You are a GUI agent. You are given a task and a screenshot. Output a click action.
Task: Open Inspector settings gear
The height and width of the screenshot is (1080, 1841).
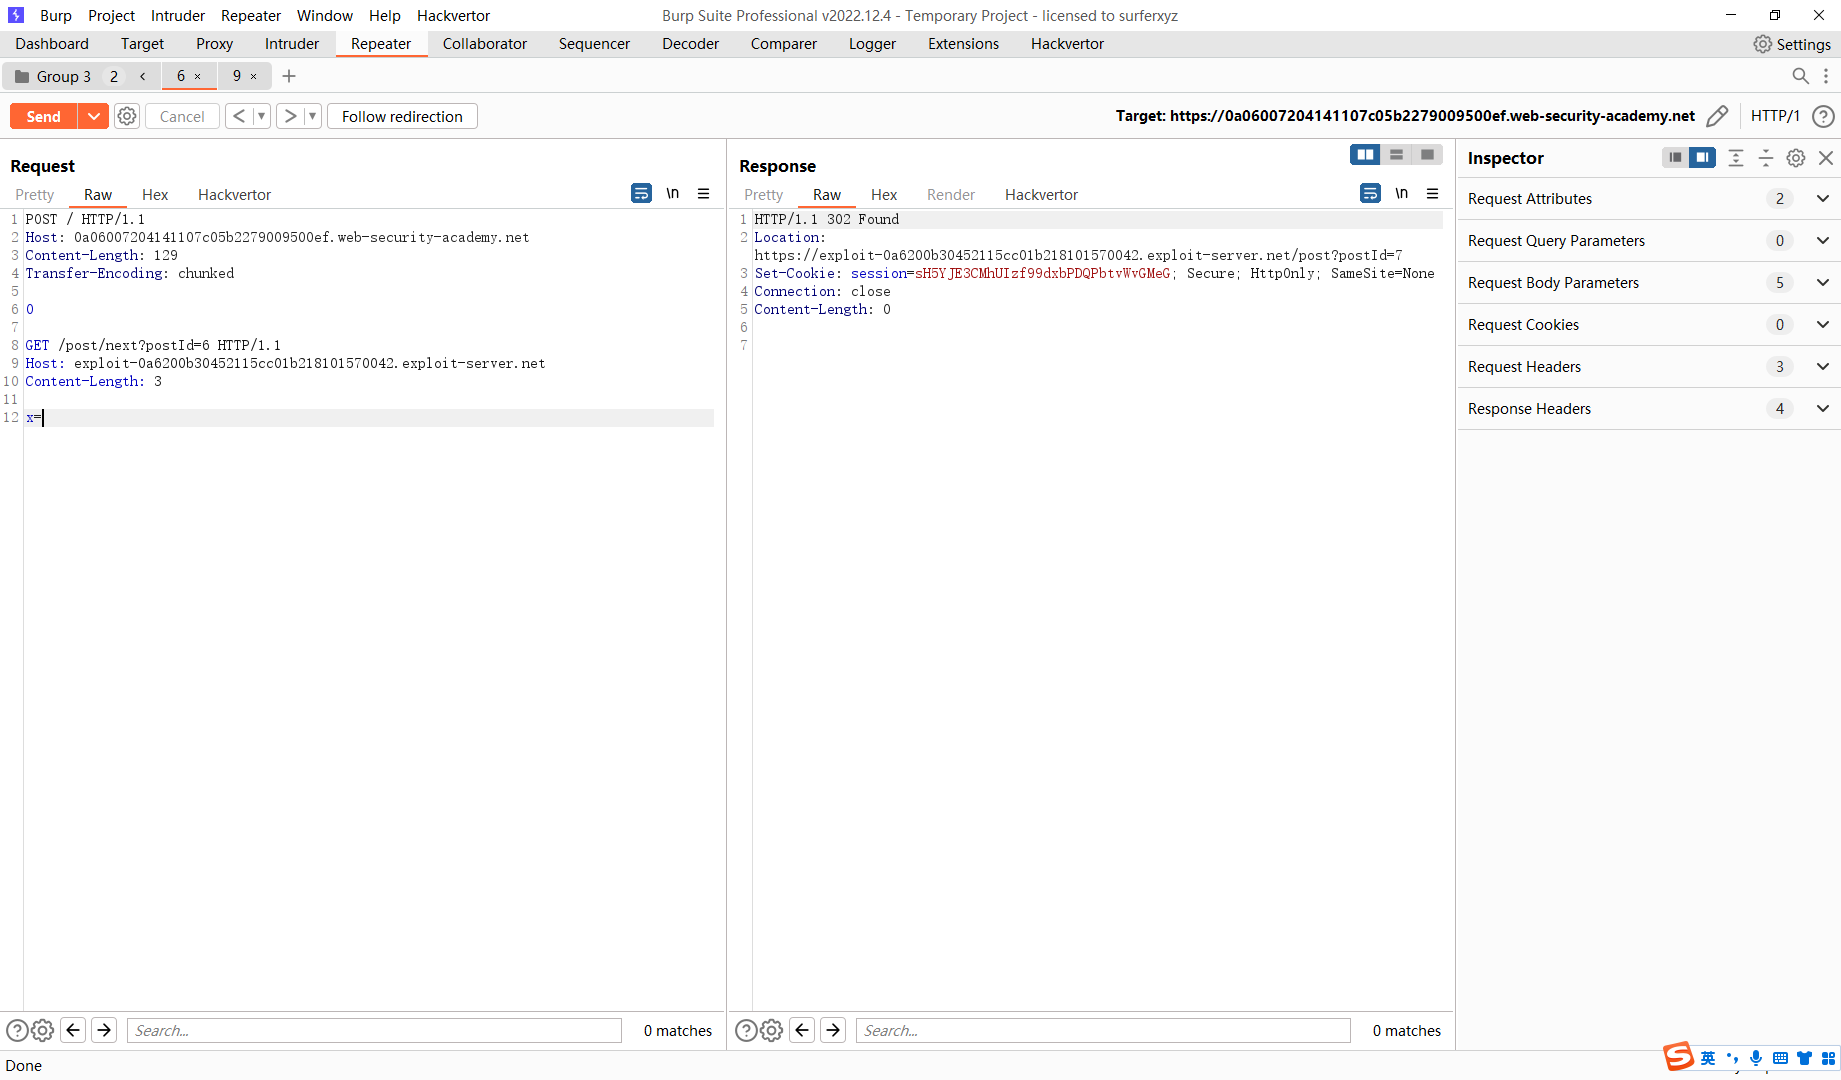click(x=1796, y=158)
